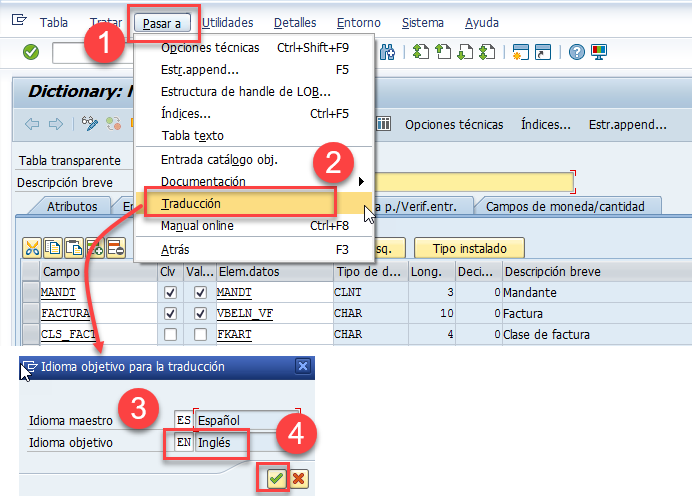Toggle Clv checkbox for FACTURA row
Image resolution: width=692 pixels, height=496 pixels.
[170, 313]
